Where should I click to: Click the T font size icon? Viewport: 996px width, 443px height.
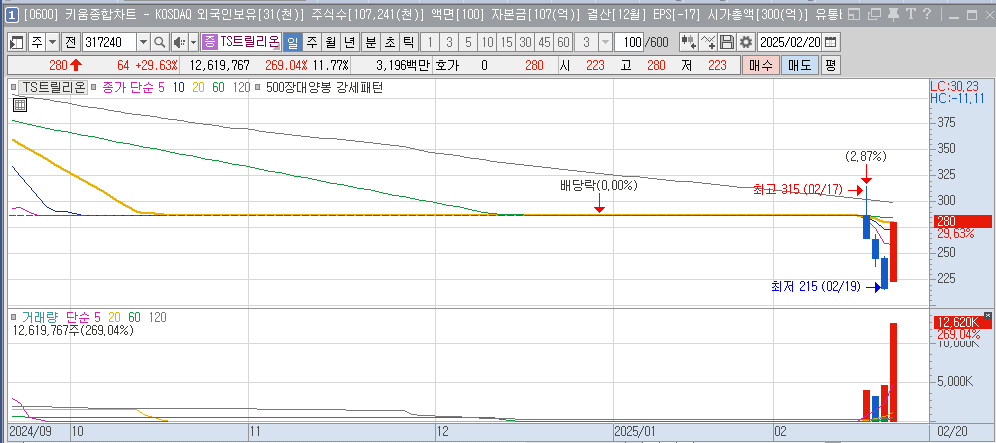[910, 14]
